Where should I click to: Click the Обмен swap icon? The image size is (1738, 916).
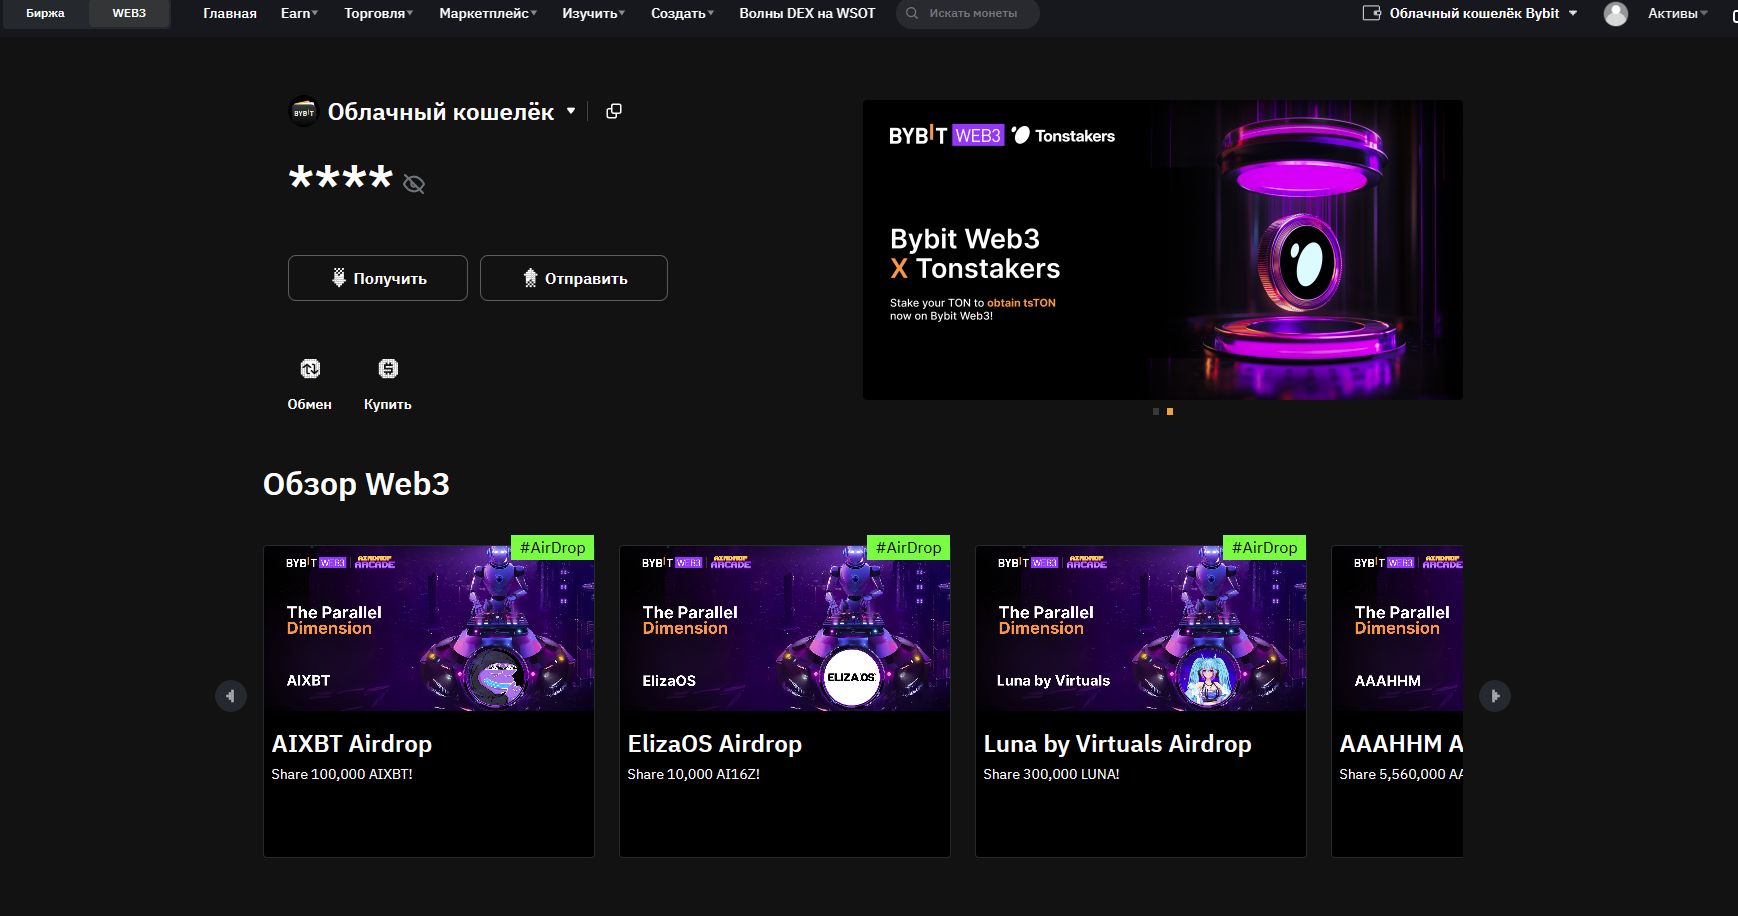310,369
